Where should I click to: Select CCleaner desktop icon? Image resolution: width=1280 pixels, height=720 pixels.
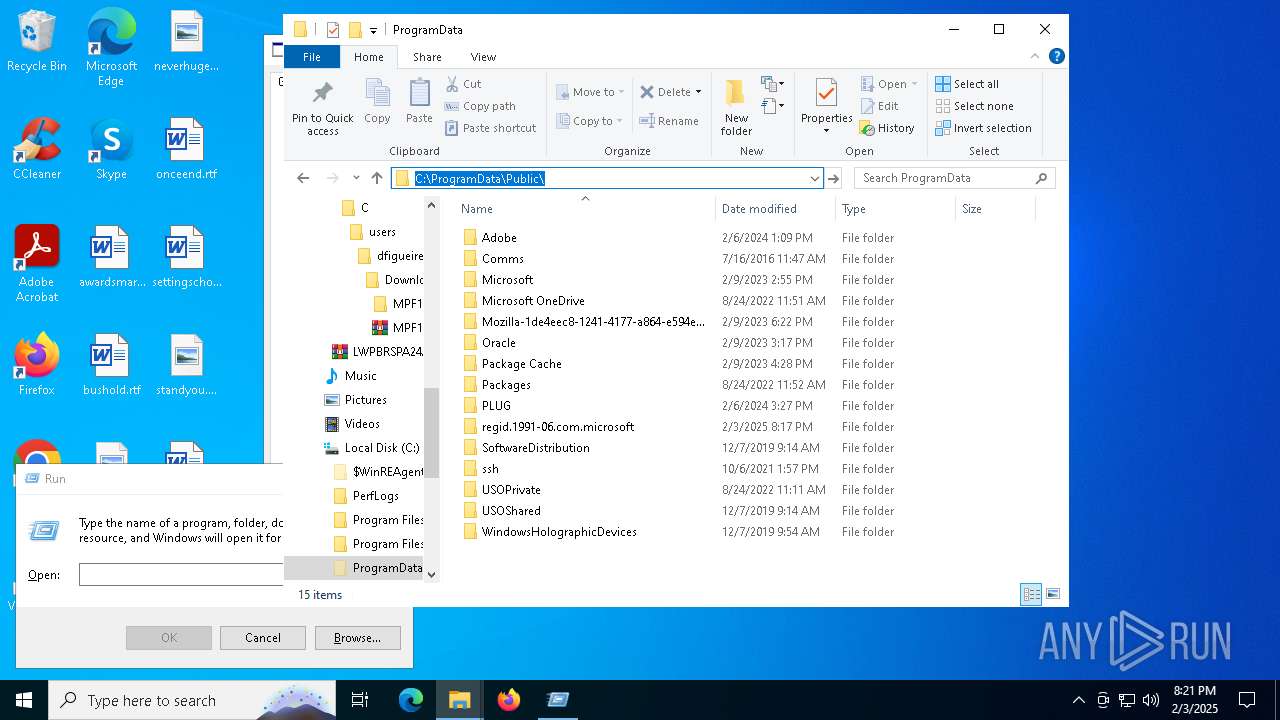[37, 149]
